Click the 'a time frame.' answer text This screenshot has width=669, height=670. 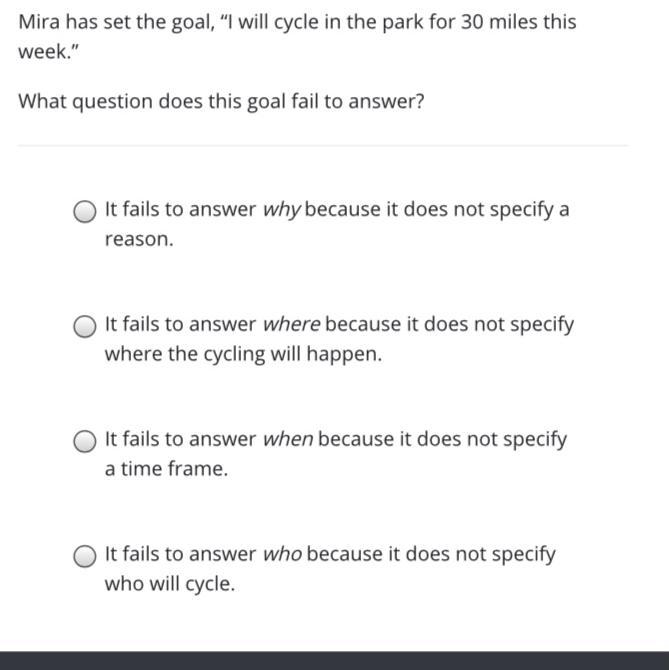click(166, 469)
